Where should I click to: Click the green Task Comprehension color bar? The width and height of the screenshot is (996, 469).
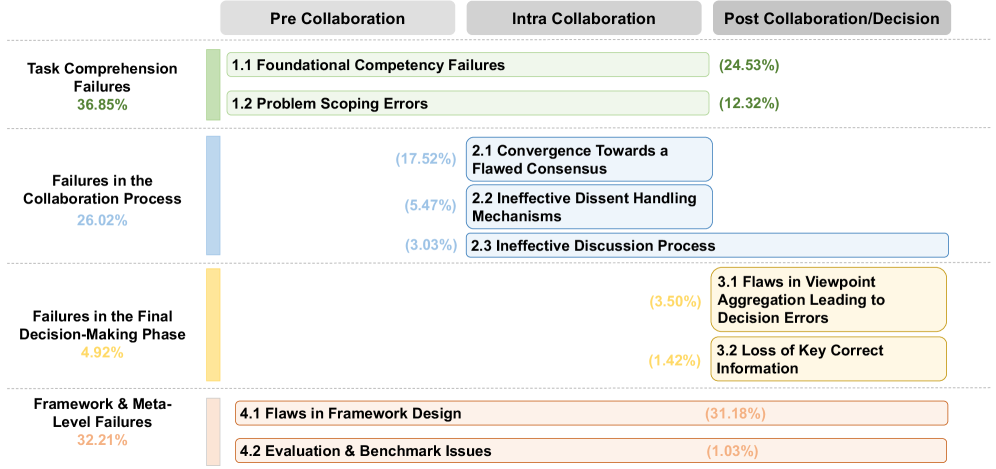click(212, 84)
